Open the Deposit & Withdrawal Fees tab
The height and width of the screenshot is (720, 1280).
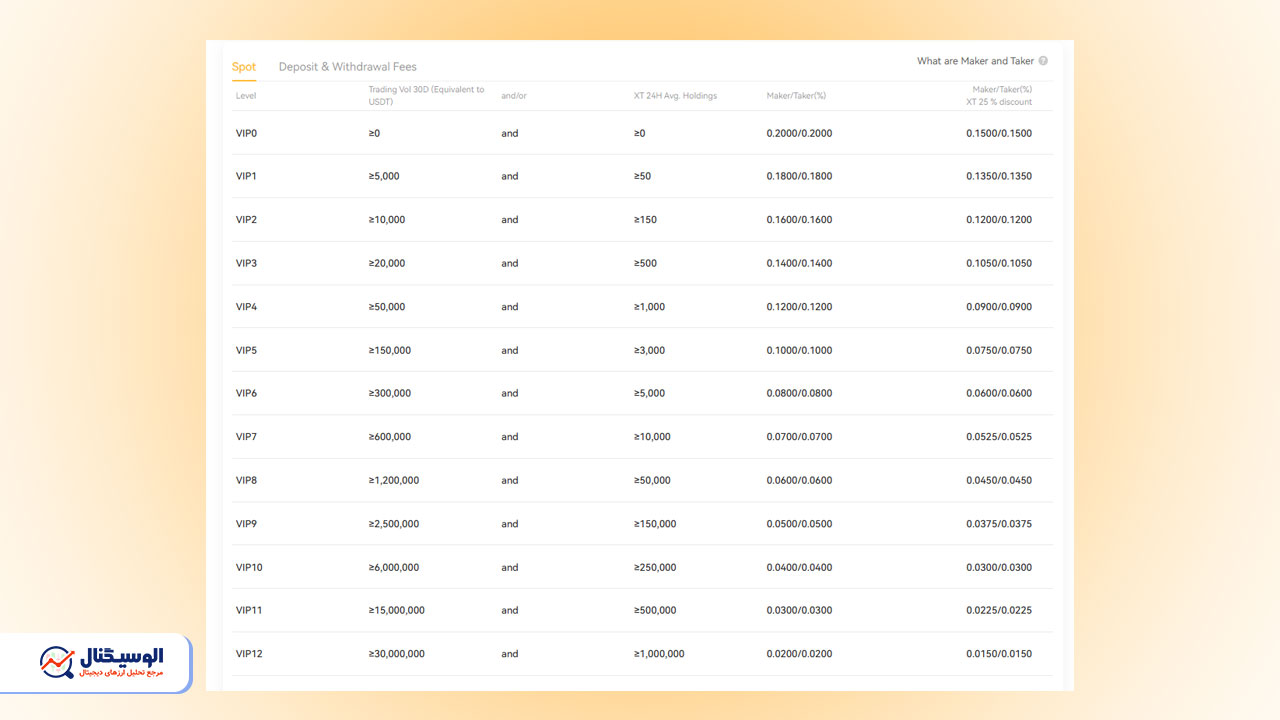pos(348,67)
